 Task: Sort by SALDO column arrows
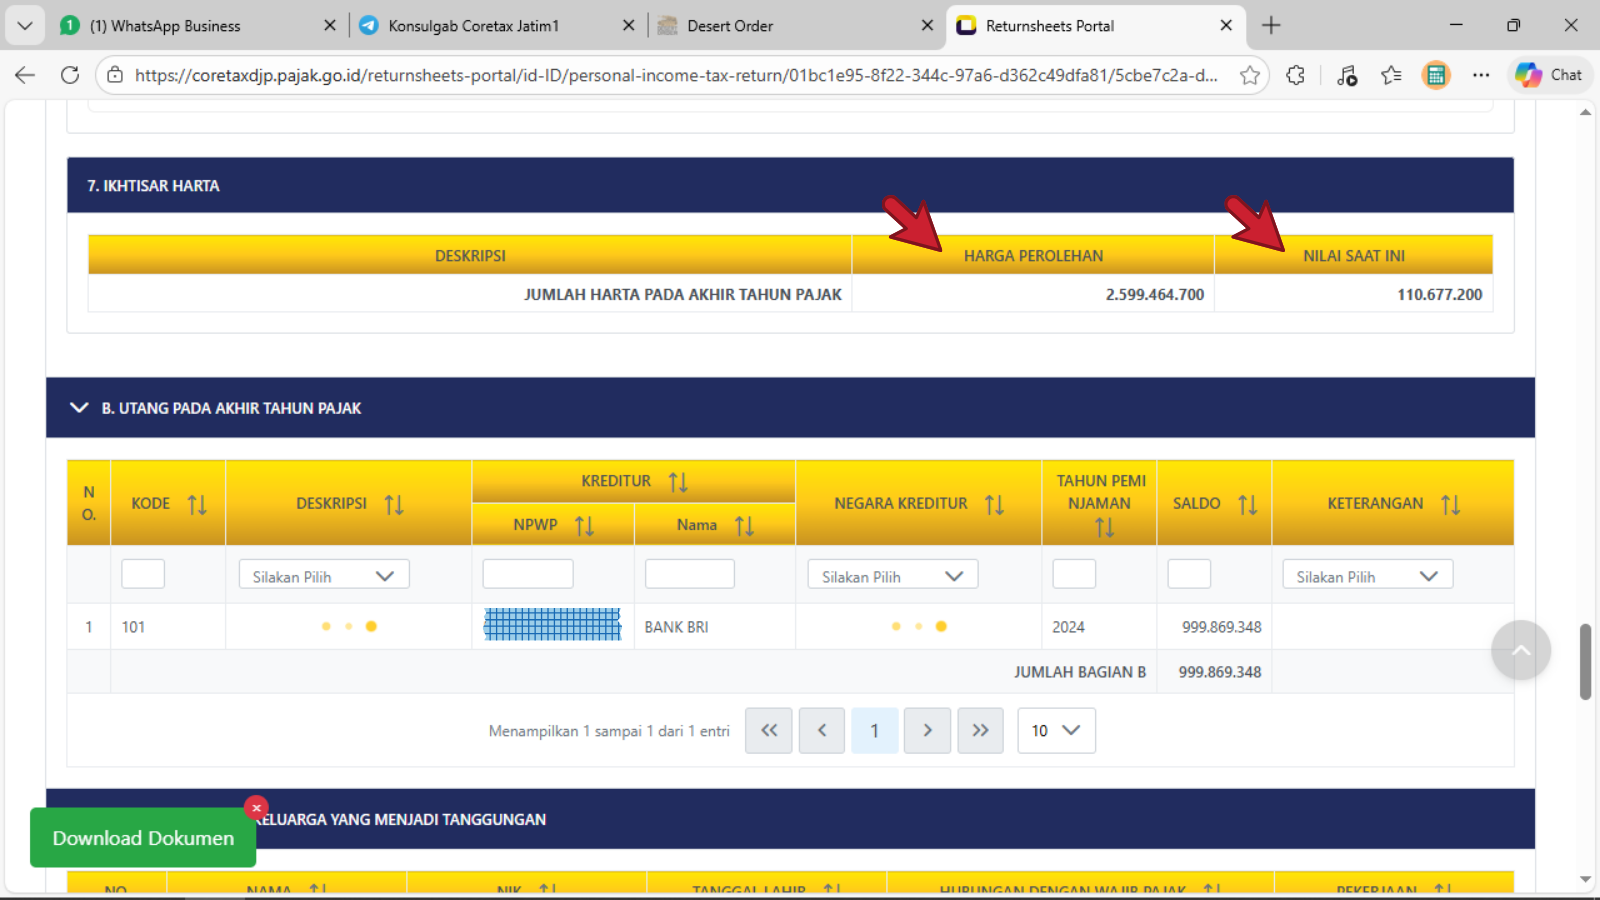click(x=1247, y=504)
